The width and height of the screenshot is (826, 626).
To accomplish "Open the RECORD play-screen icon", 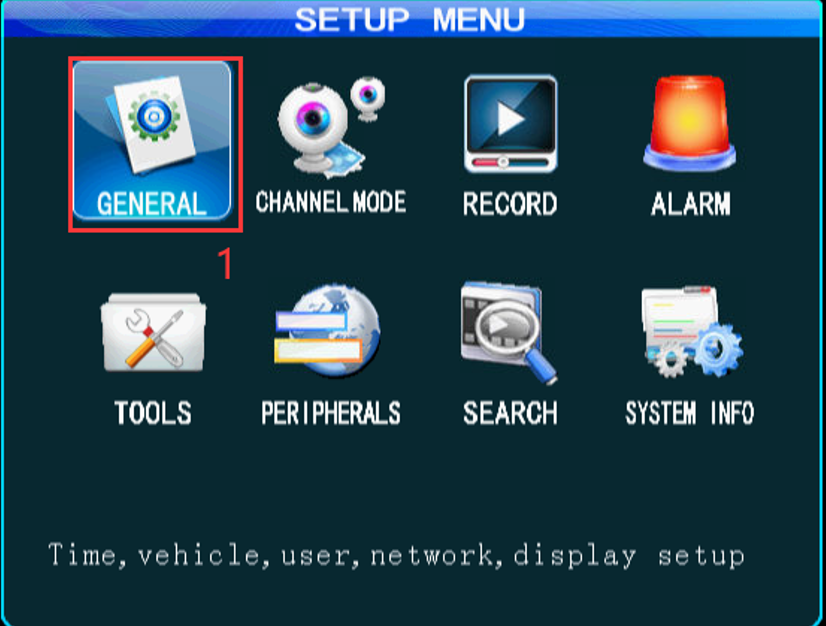I will [x=510, y=124].
